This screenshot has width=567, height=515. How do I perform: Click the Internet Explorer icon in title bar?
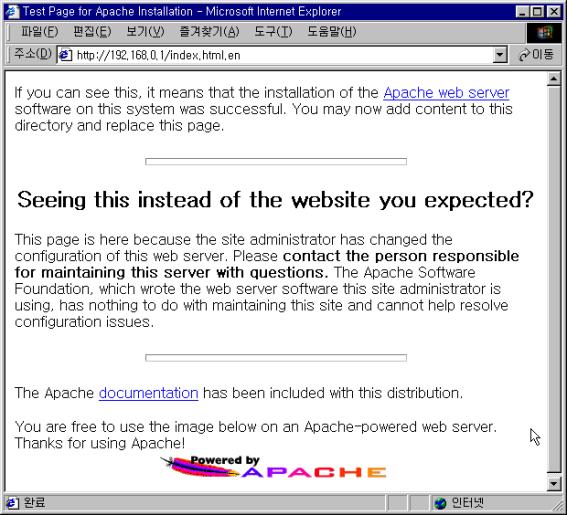12,12
